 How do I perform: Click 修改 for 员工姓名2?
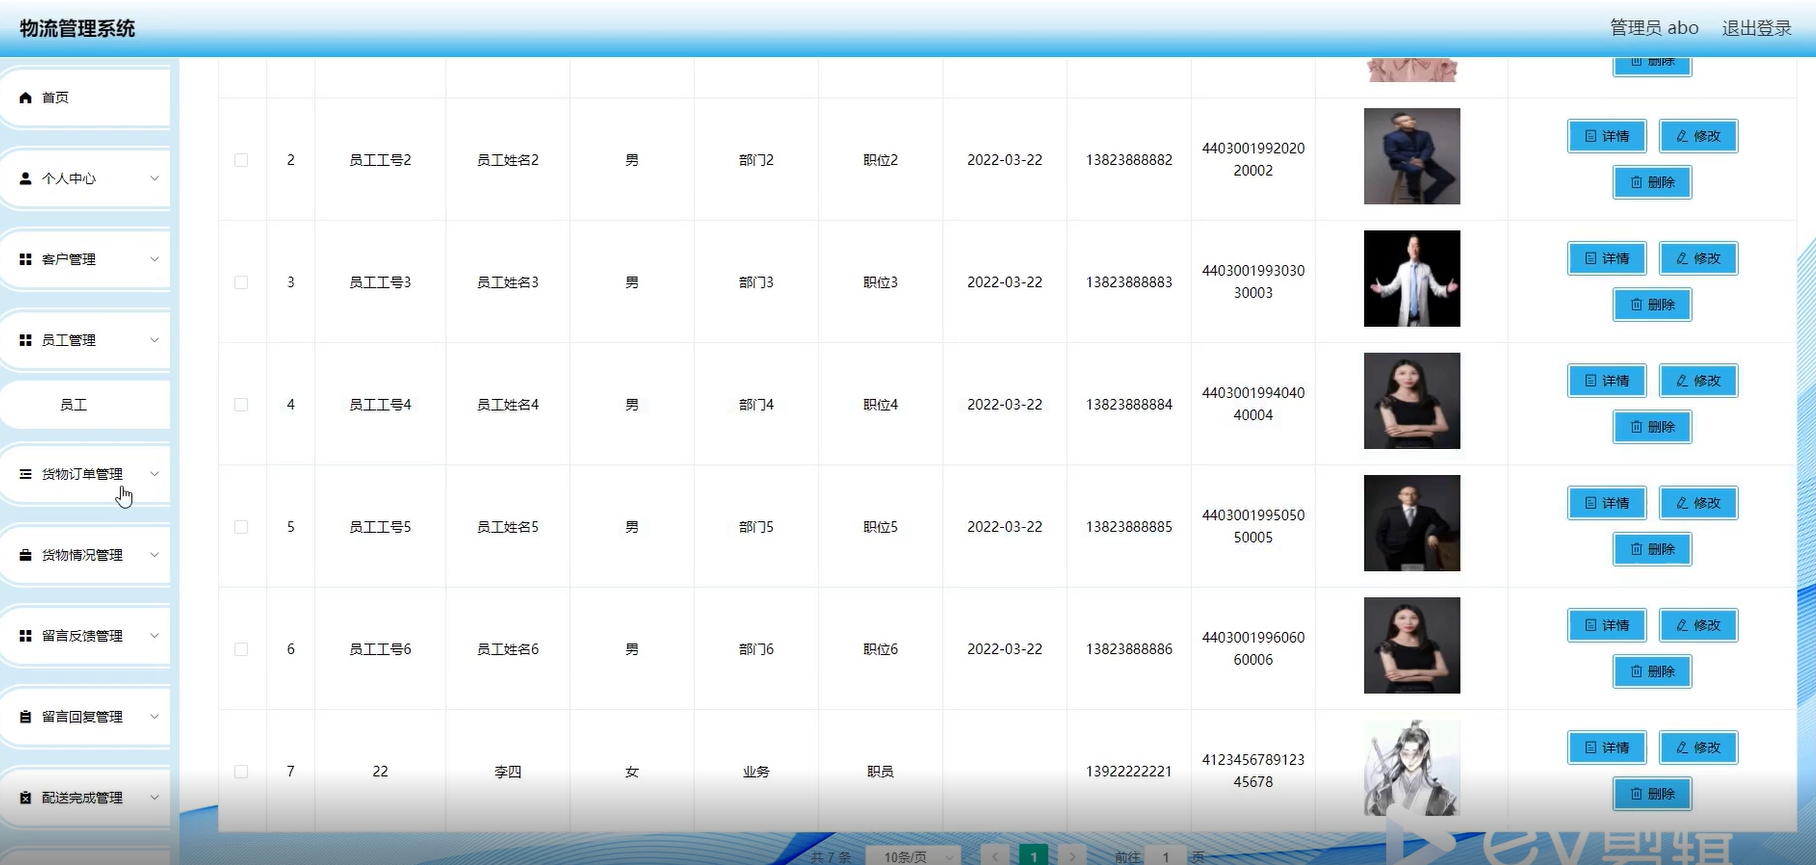pos(1699,136)
